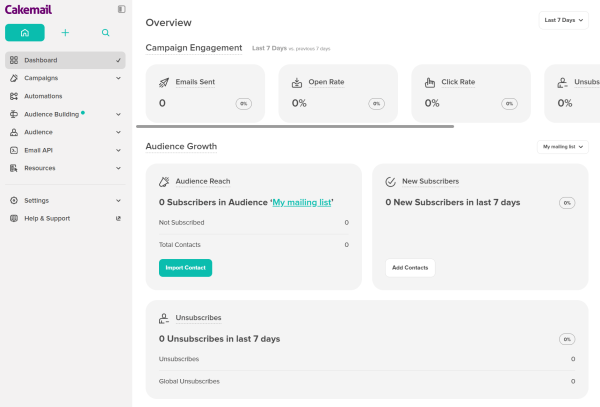
Task: Click the teal dot on Audience Building
Action: (x=83, y=112)
